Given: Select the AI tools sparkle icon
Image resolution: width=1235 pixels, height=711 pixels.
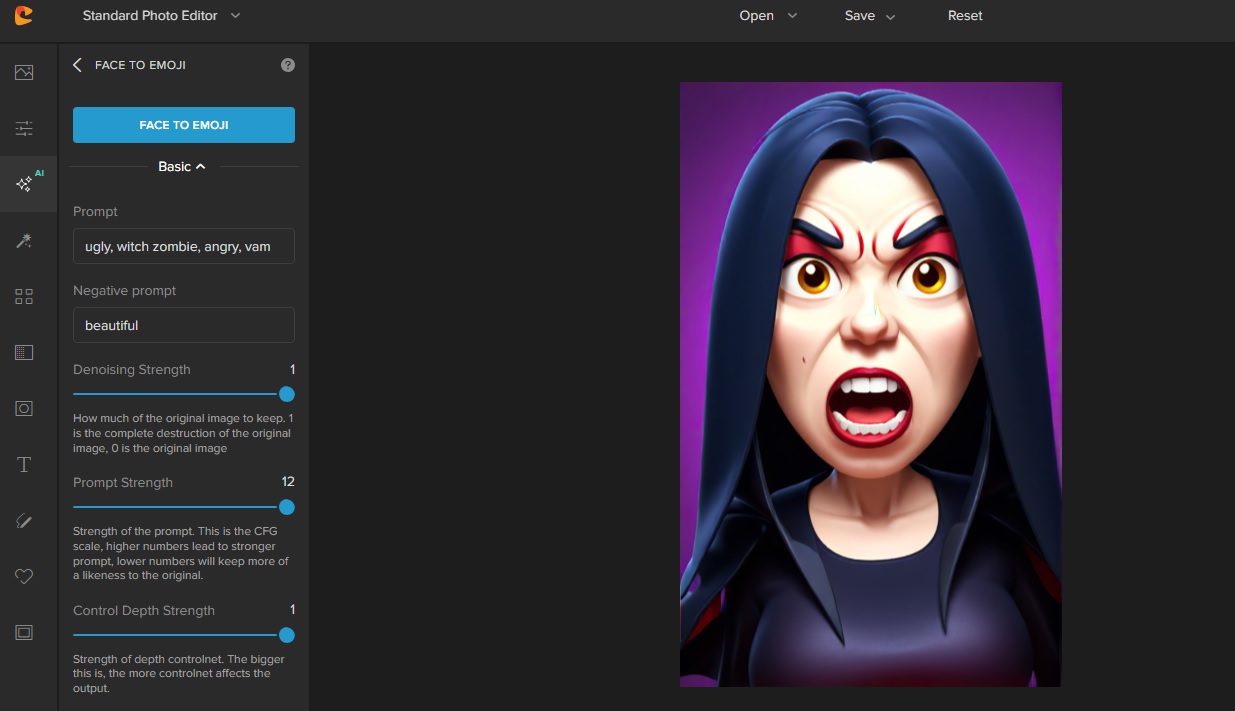Looking at the screenshot, I should click(x=25, y=184).
